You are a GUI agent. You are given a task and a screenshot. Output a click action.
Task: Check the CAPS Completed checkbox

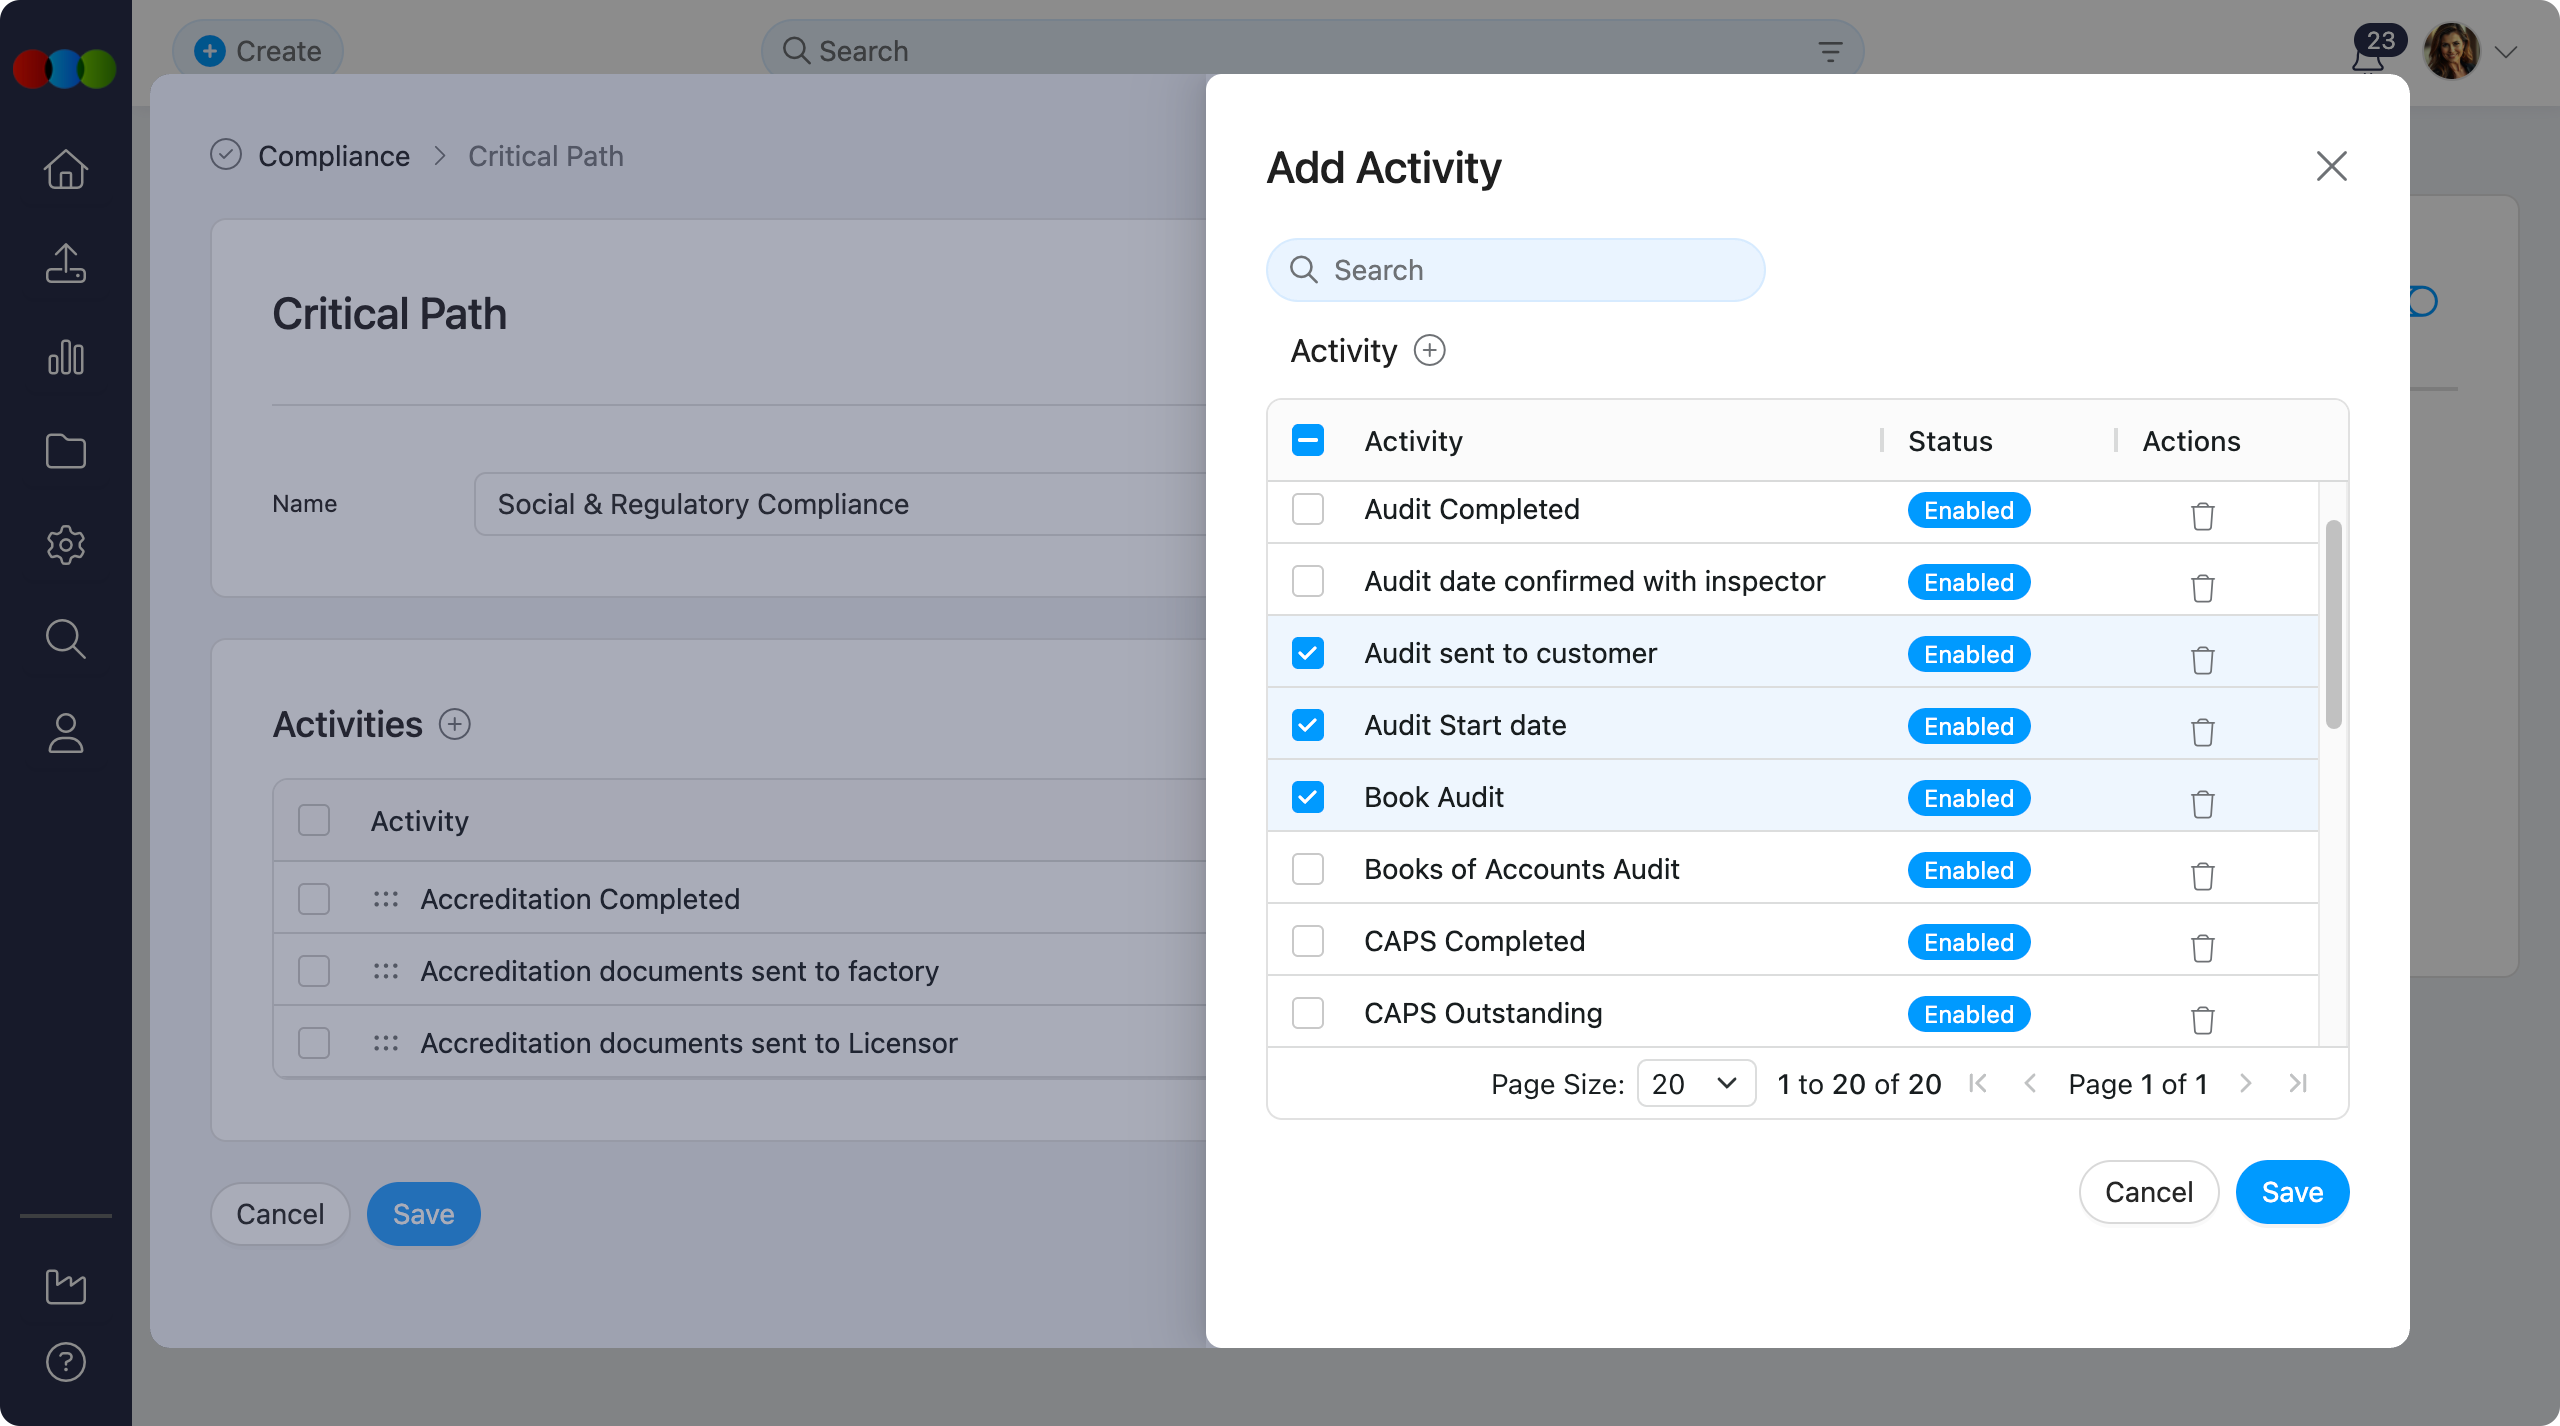(x=1308, y=942)
